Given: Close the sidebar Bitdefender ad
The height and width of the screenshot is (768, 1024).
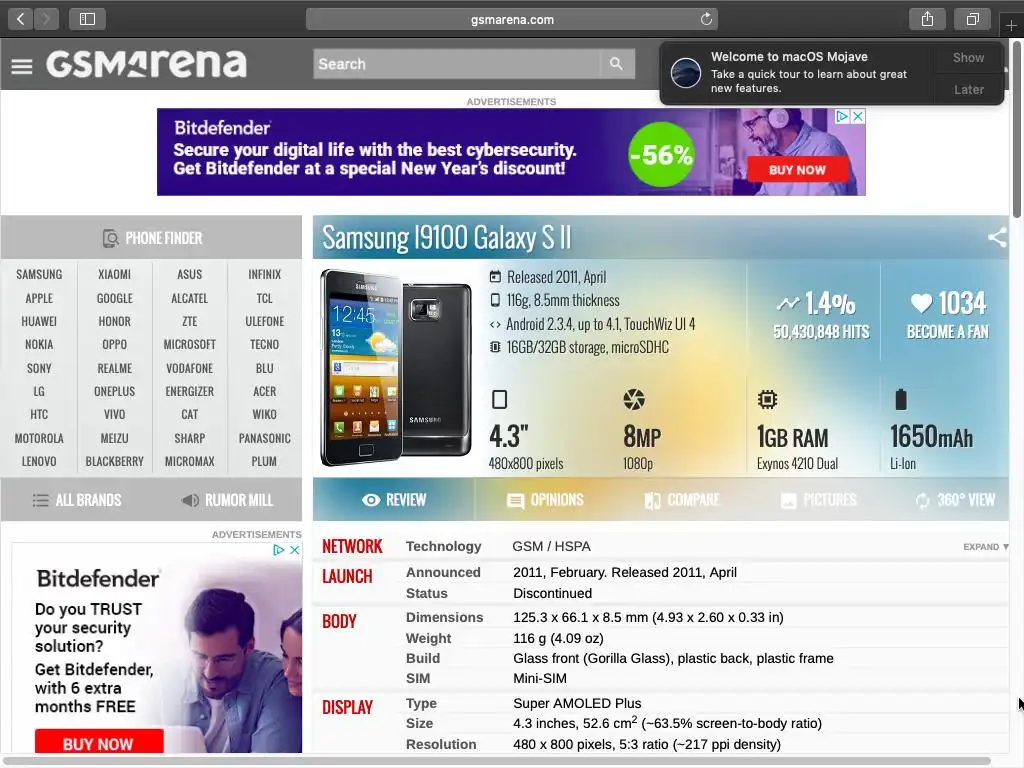Looking at the screenshot, I should click(295, 550).
